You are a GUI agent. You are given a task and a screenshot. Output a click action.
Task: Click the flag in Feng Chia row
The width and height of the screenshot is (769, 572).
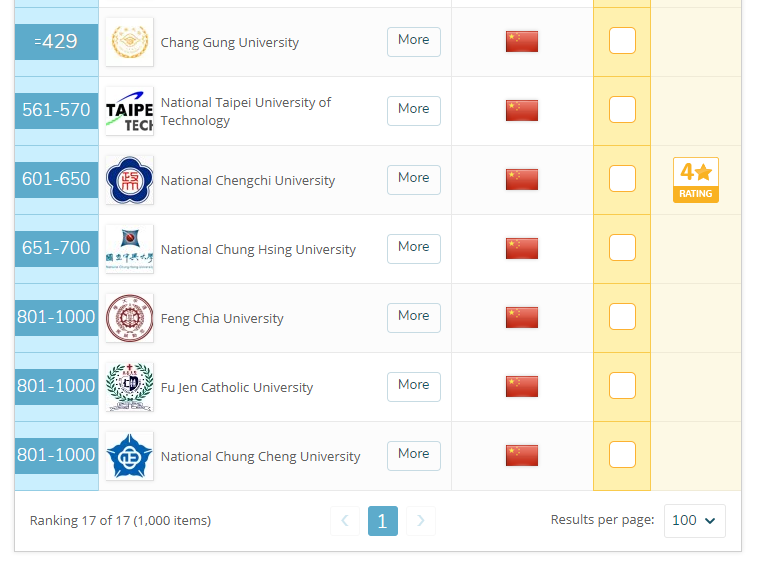pos(522,317)
